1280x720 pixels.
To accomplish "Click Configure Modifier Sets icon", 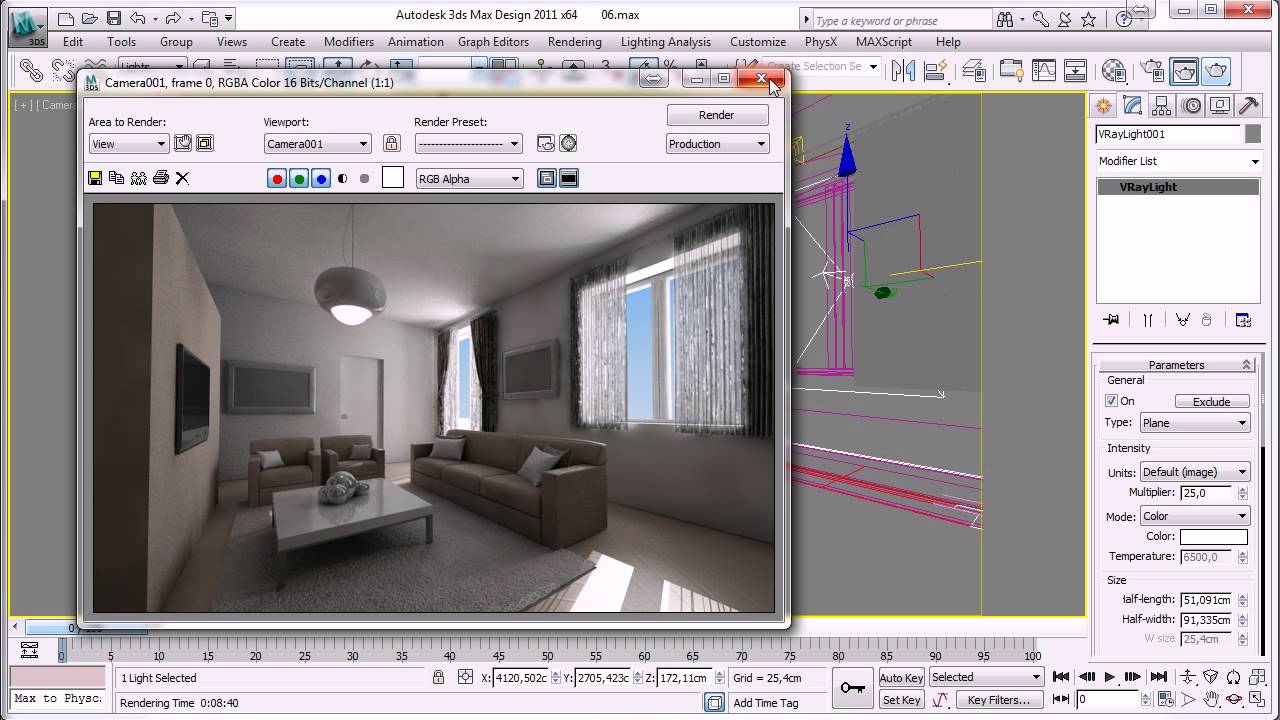I will tap(1244, 320).
